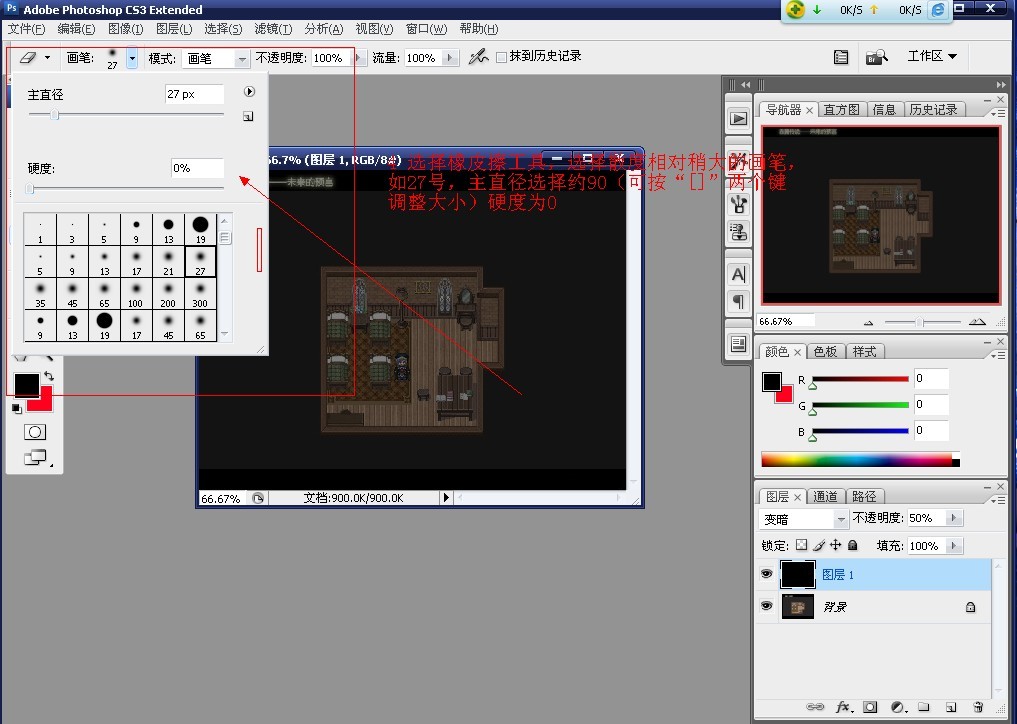The image size is (1017, 724).
Task: Open the layer 填充 fill slider arrow
Action: [954, 546]
